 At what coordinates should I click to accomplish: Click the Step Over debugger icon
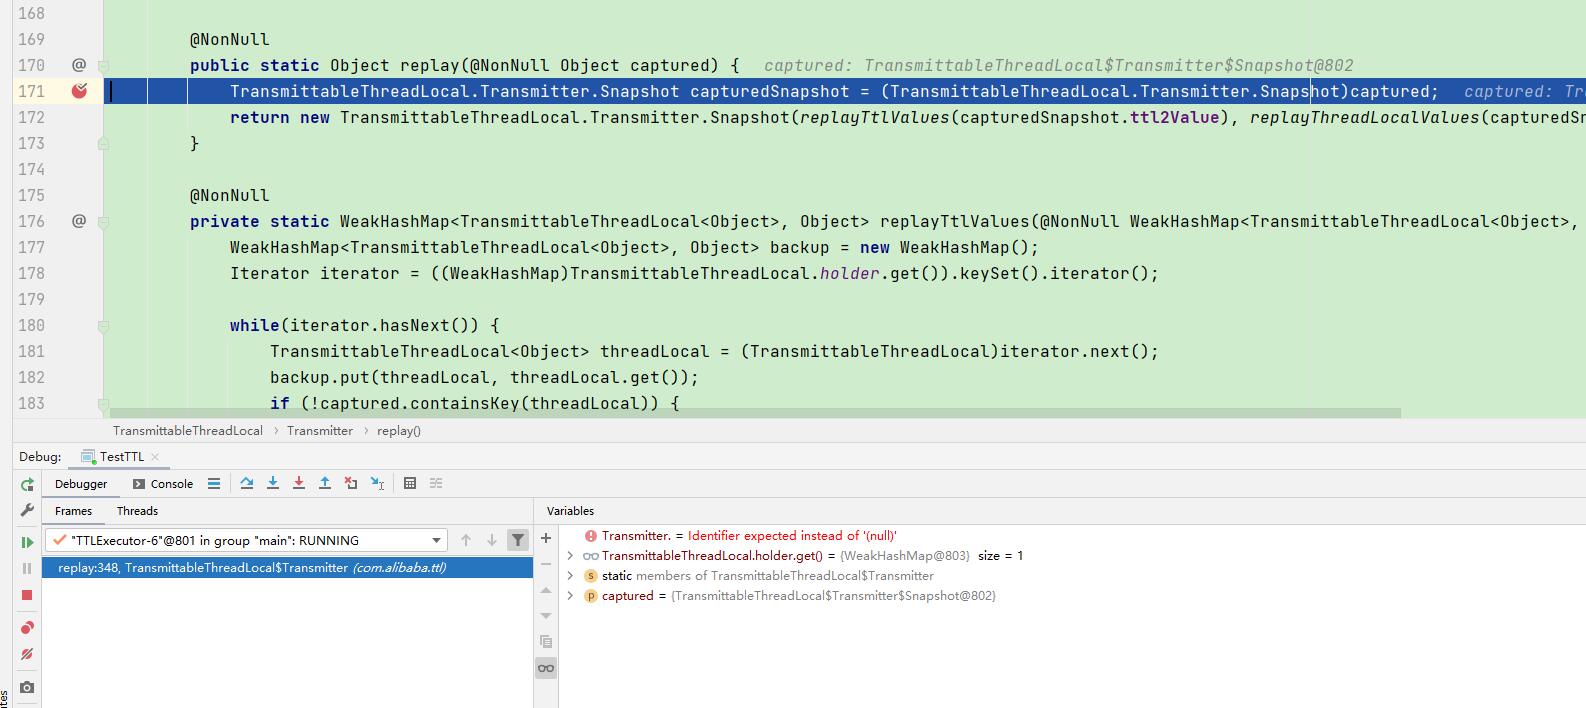247,483
